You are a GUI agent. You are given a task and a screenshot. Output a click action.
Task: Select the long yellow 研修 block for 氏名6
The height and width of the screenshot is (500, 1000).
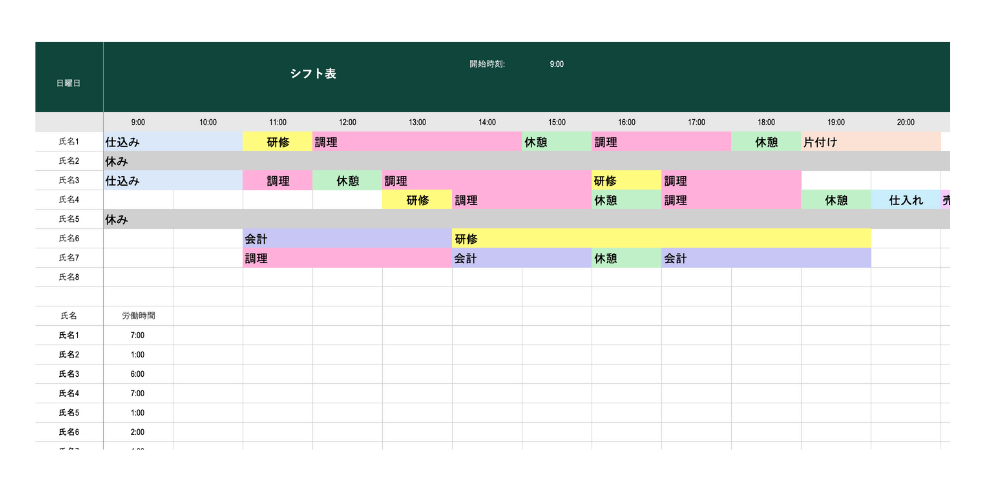coord(661,239)
